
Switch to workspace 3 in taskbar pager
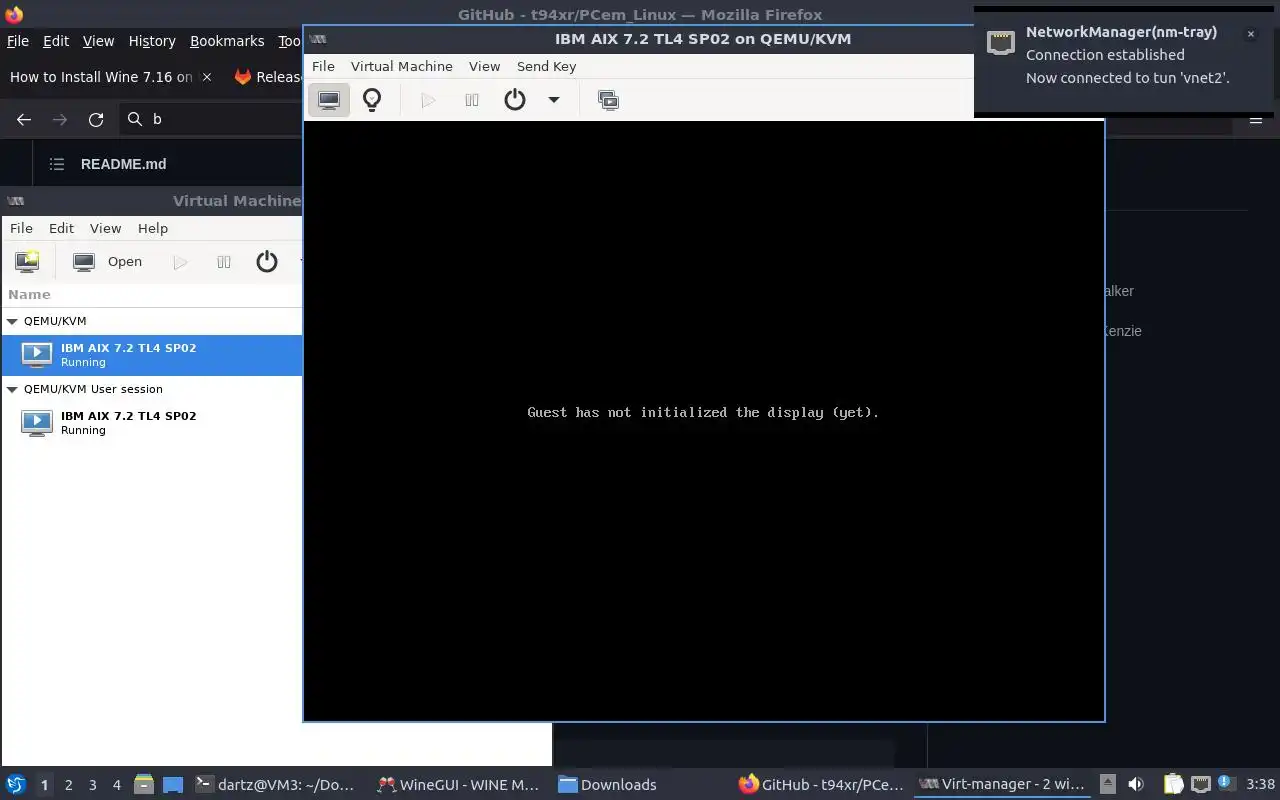pyautogui.click(x=92, y=785)
